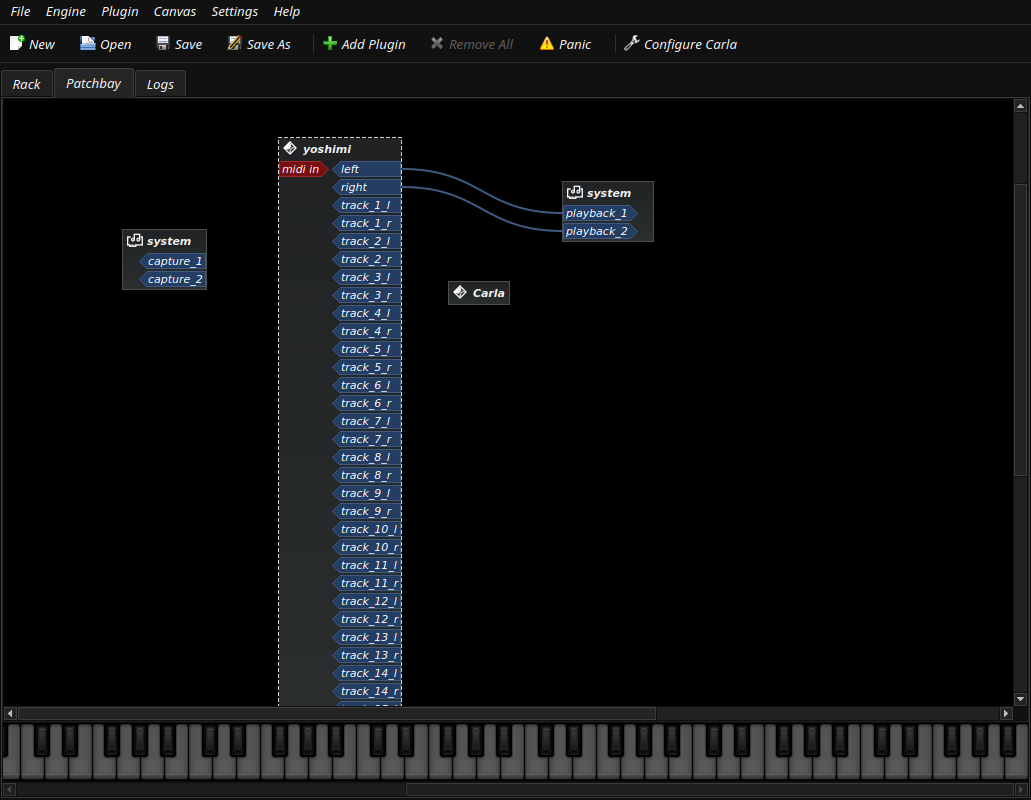Switch to the Logs tab
This screenshot has height=800, width=1031.
click(x=160, y=84)
